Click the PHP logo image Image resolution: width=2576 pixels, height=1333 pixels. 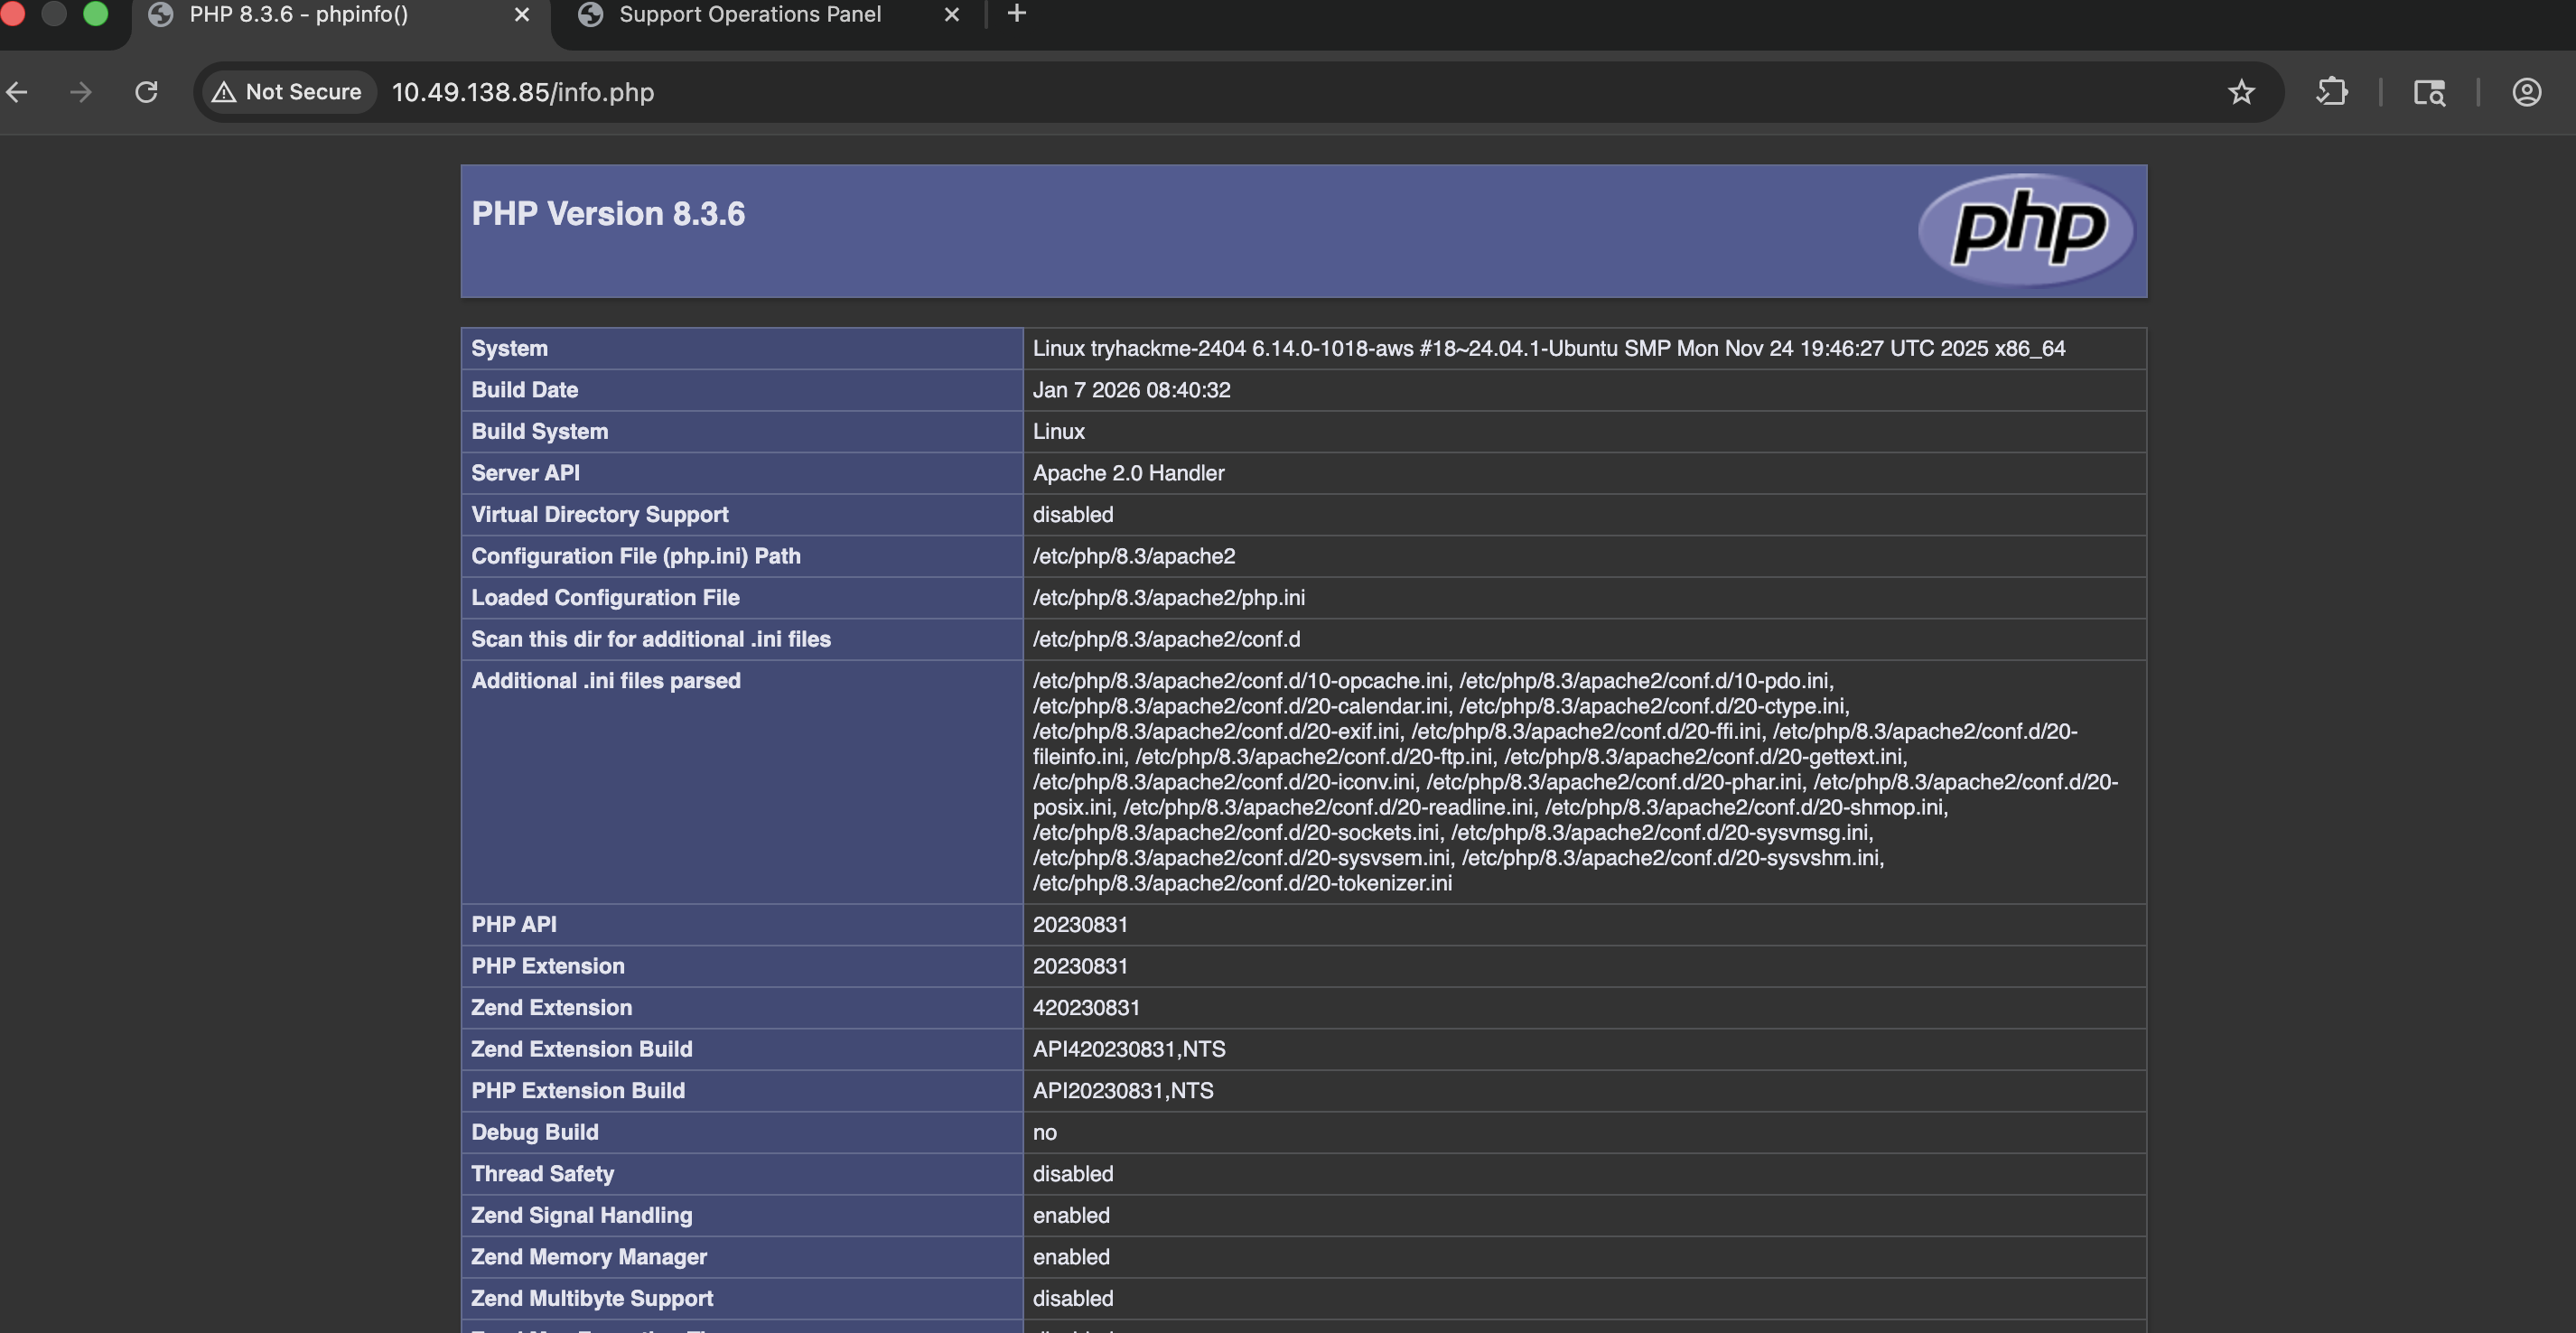(x=2026, y=230)
